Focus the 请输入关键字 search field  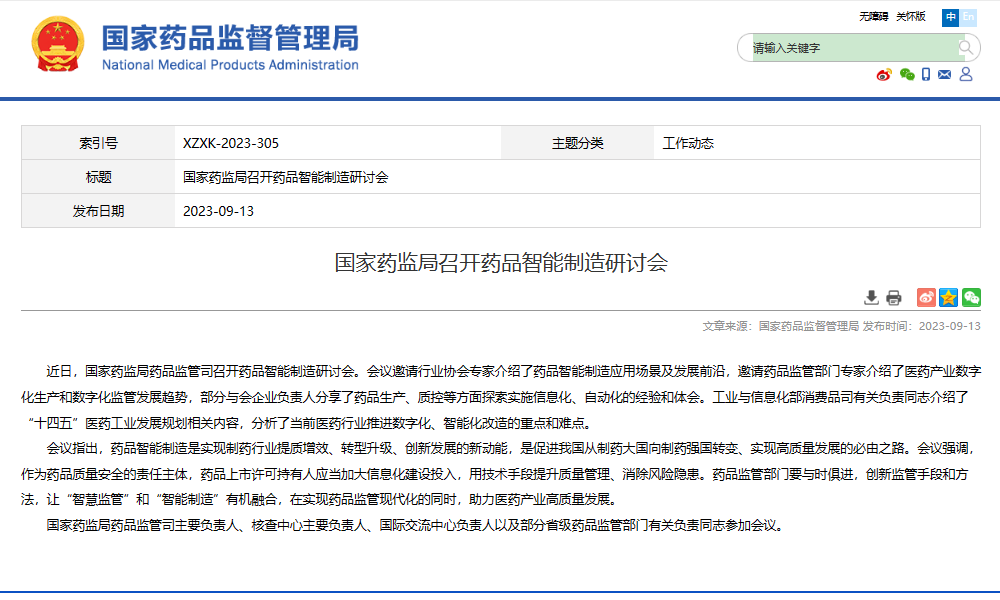[x=855, y=48]
